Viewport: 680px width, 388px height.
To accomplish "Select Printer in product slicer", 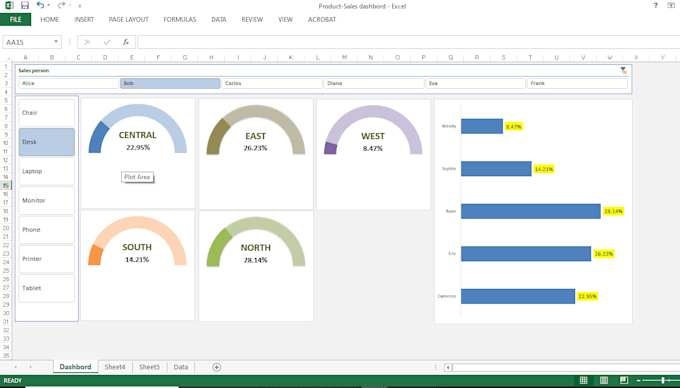I will pyautogui.click(x=46, y=259).
